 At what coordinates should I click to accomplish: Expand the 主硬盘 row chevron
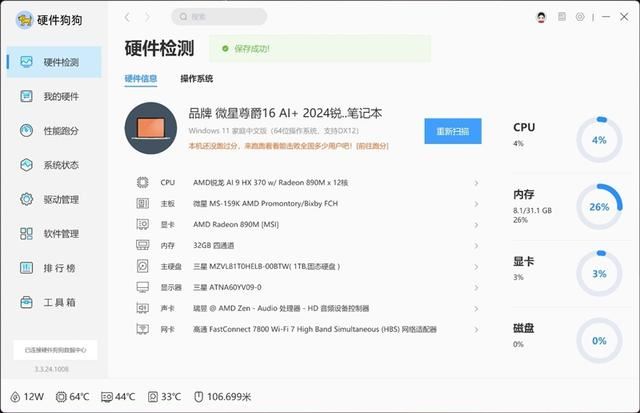pyautogui.click(x=476, y=267)
